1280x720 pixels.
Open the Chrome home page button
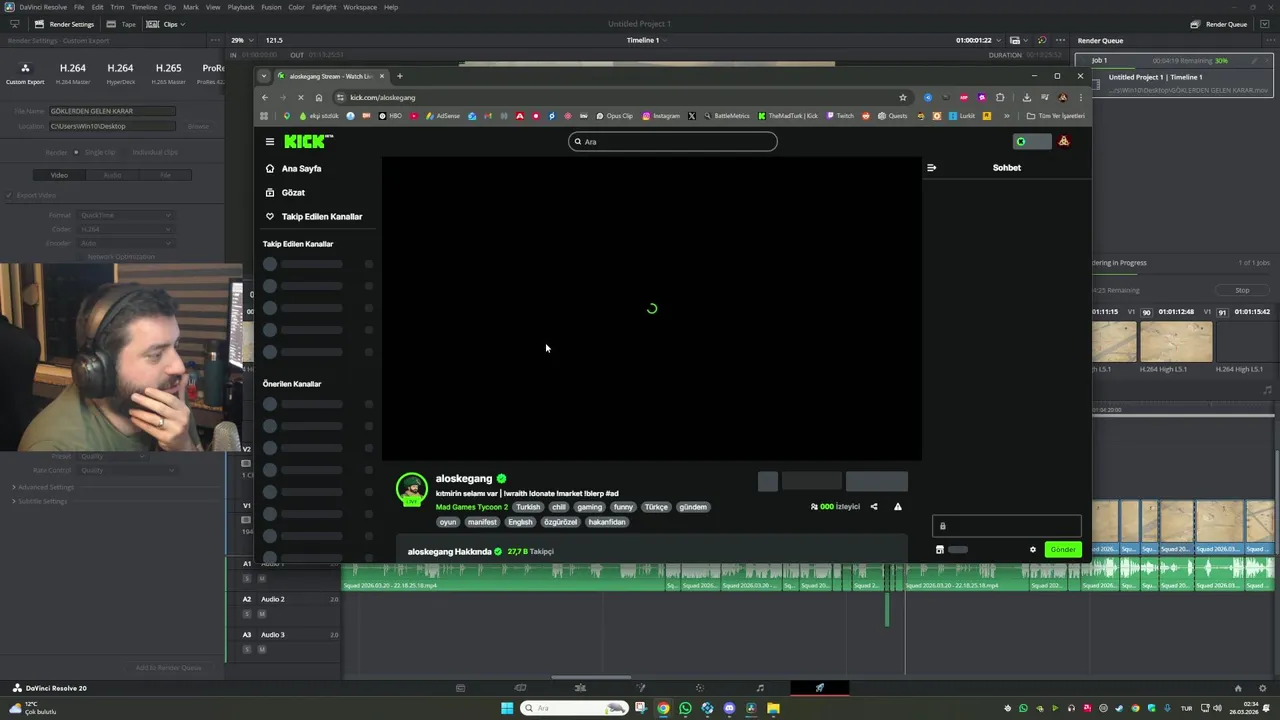319,97
